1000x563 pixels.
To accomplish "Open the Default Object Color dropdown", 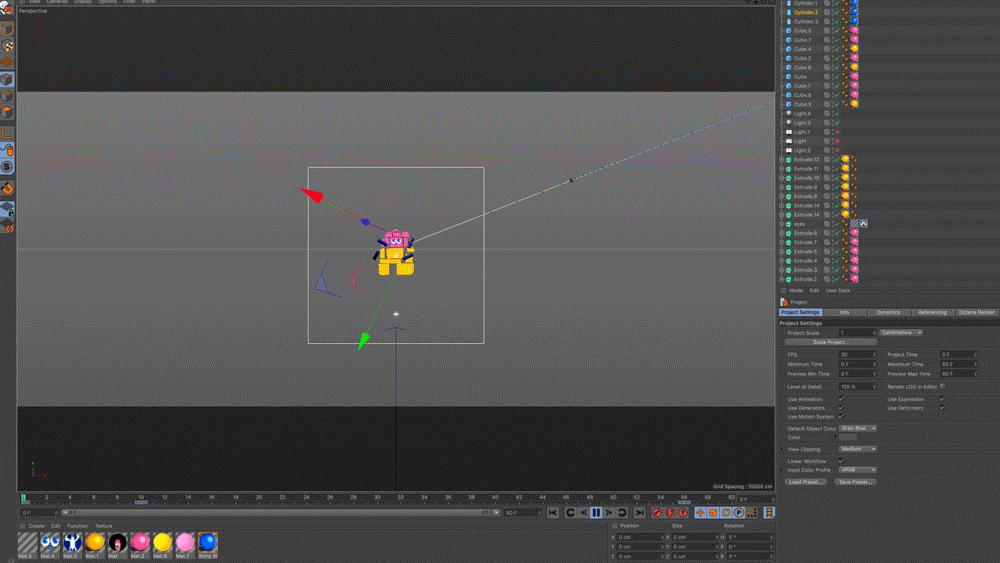I will [x=858, y=428].
